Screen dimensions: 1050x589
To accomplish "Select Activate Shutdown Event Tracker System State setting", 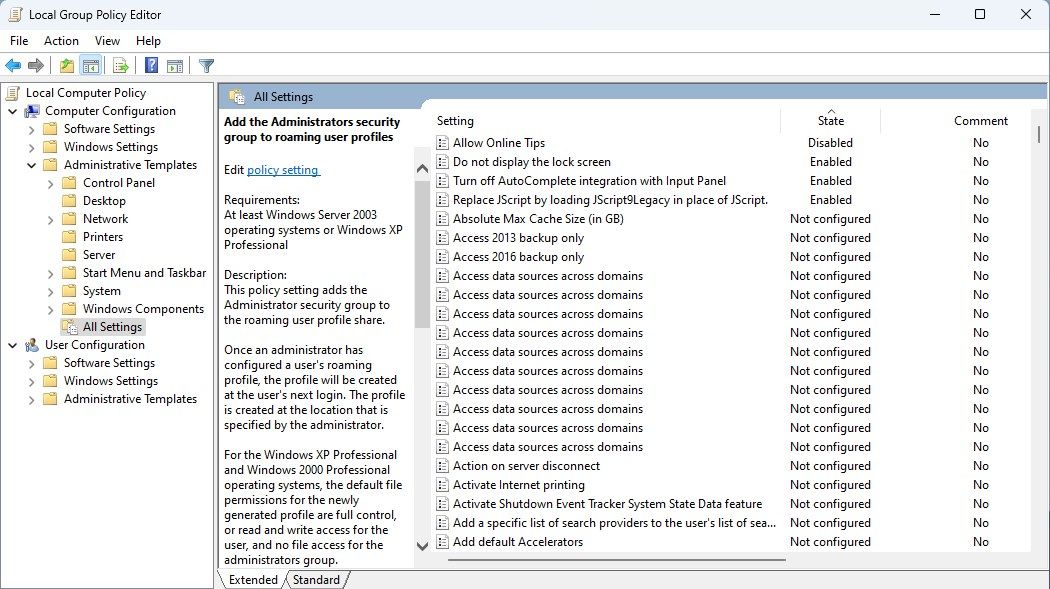I will pyautogui.click(x=607, y=504).
